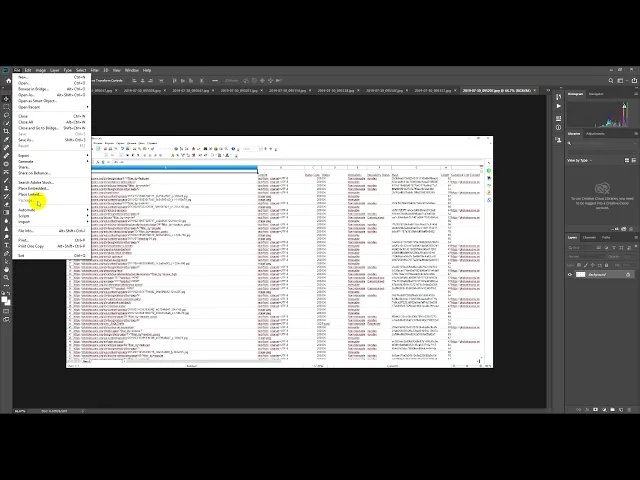Switch libraries to list view icon
Image resolution: width=640 pixels, height=480 pixels.
point(633,160)
